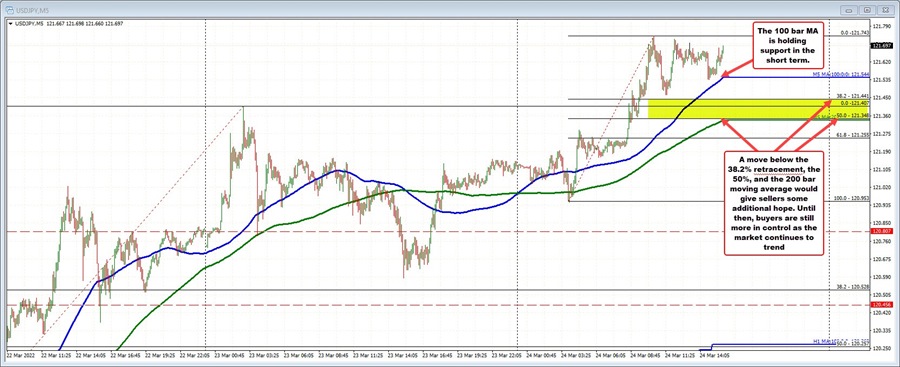Click price axis value 121.620

pos(881,62)
